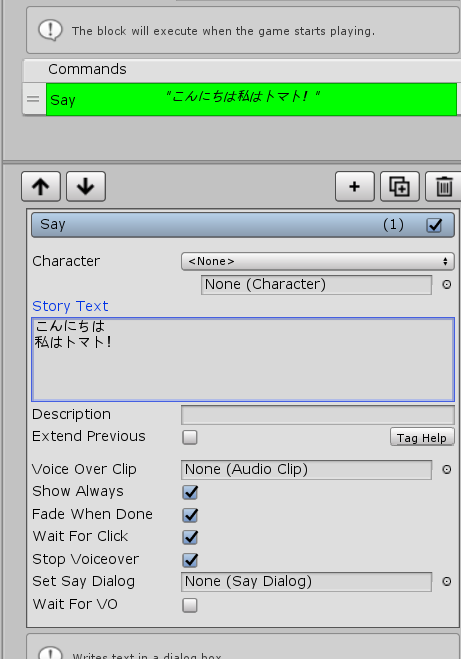Viewport: 461px width, 659px height.
Task: Toggle the Say command enabled checkbox
Action: point(434,225)
